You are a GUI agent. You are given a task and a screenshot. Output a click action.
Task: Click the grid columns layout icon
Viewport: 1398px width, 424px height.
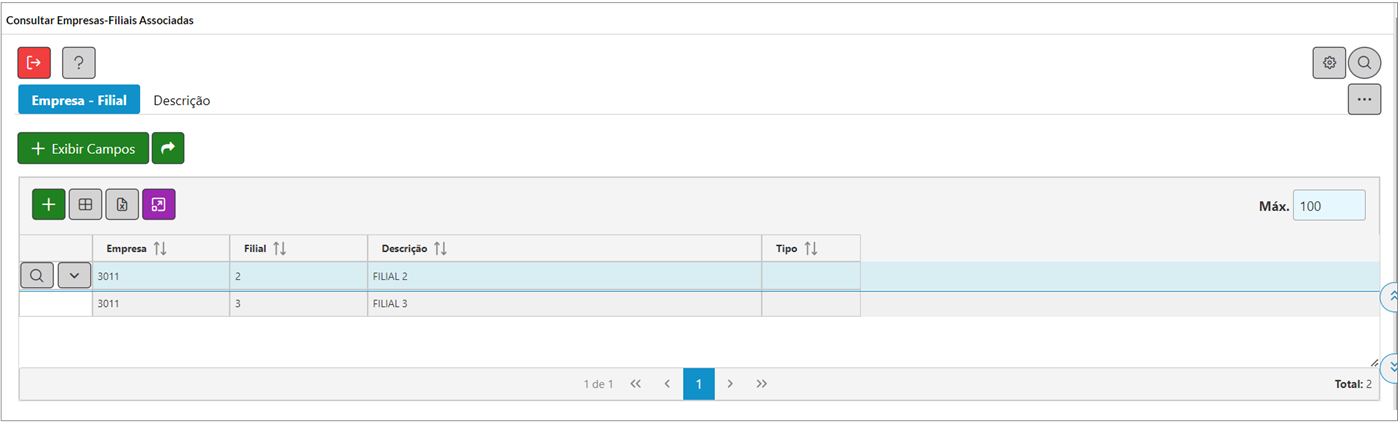pos(85,204)
